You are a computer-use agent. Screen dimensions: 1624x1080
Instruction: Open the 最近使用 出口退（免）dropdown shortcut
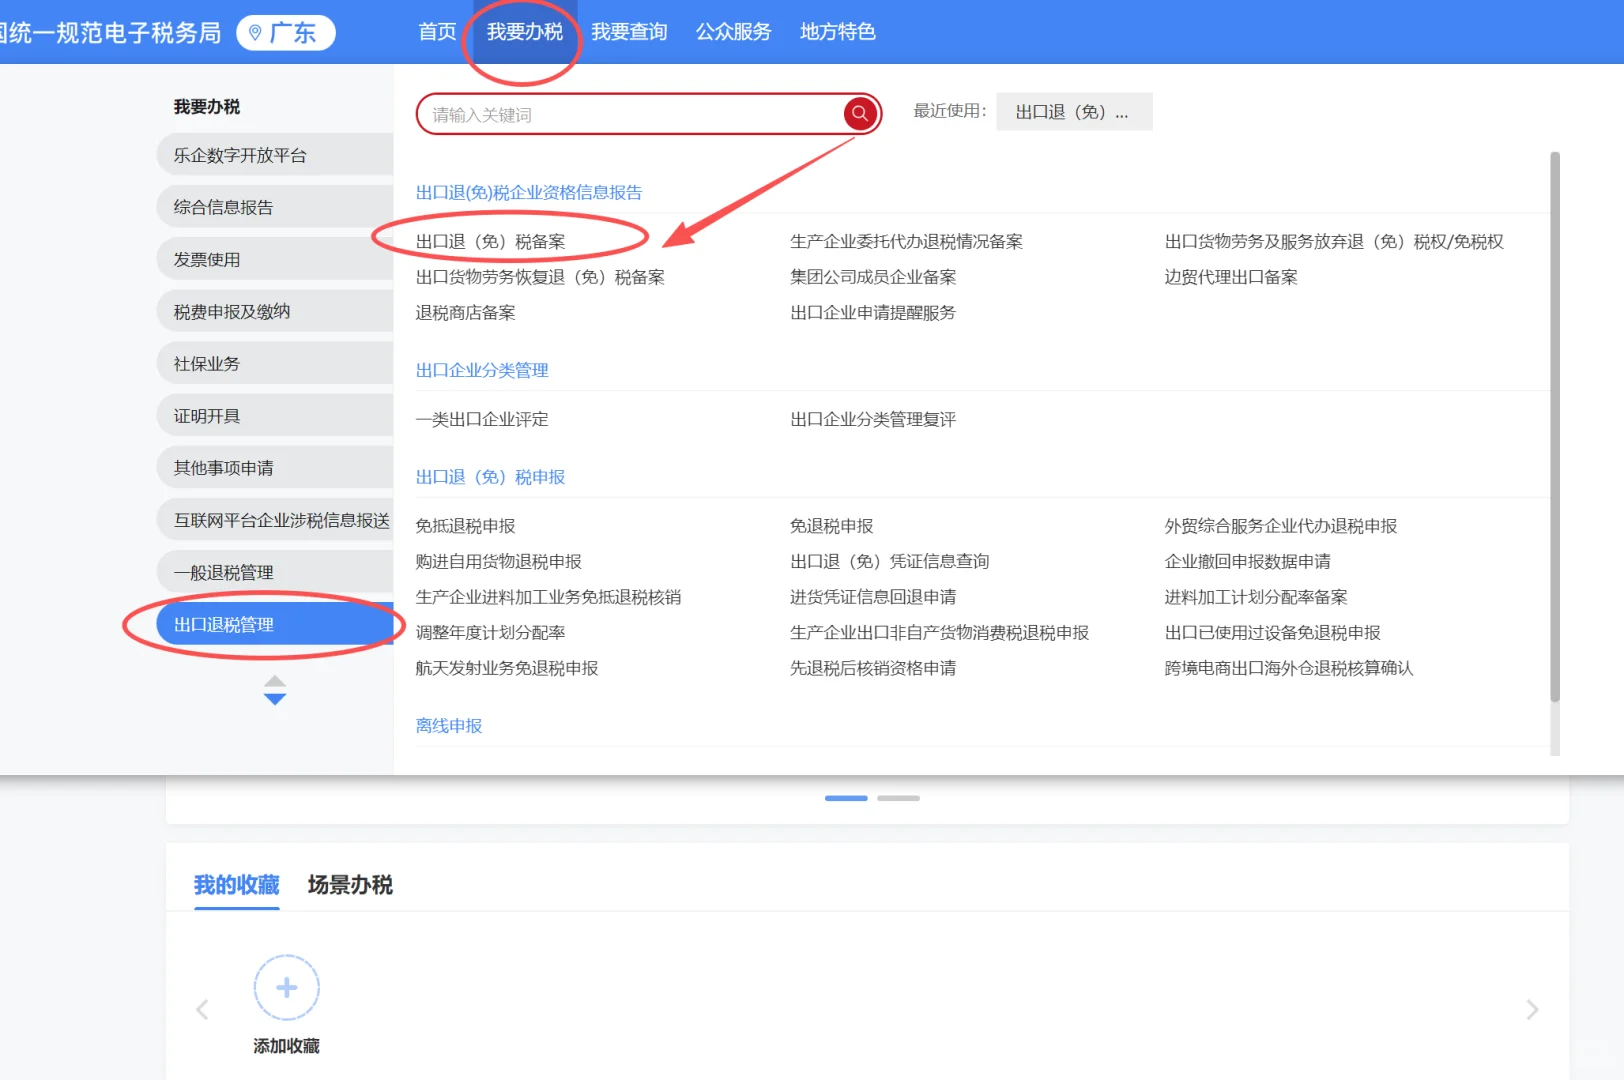tap(1073, 111)
